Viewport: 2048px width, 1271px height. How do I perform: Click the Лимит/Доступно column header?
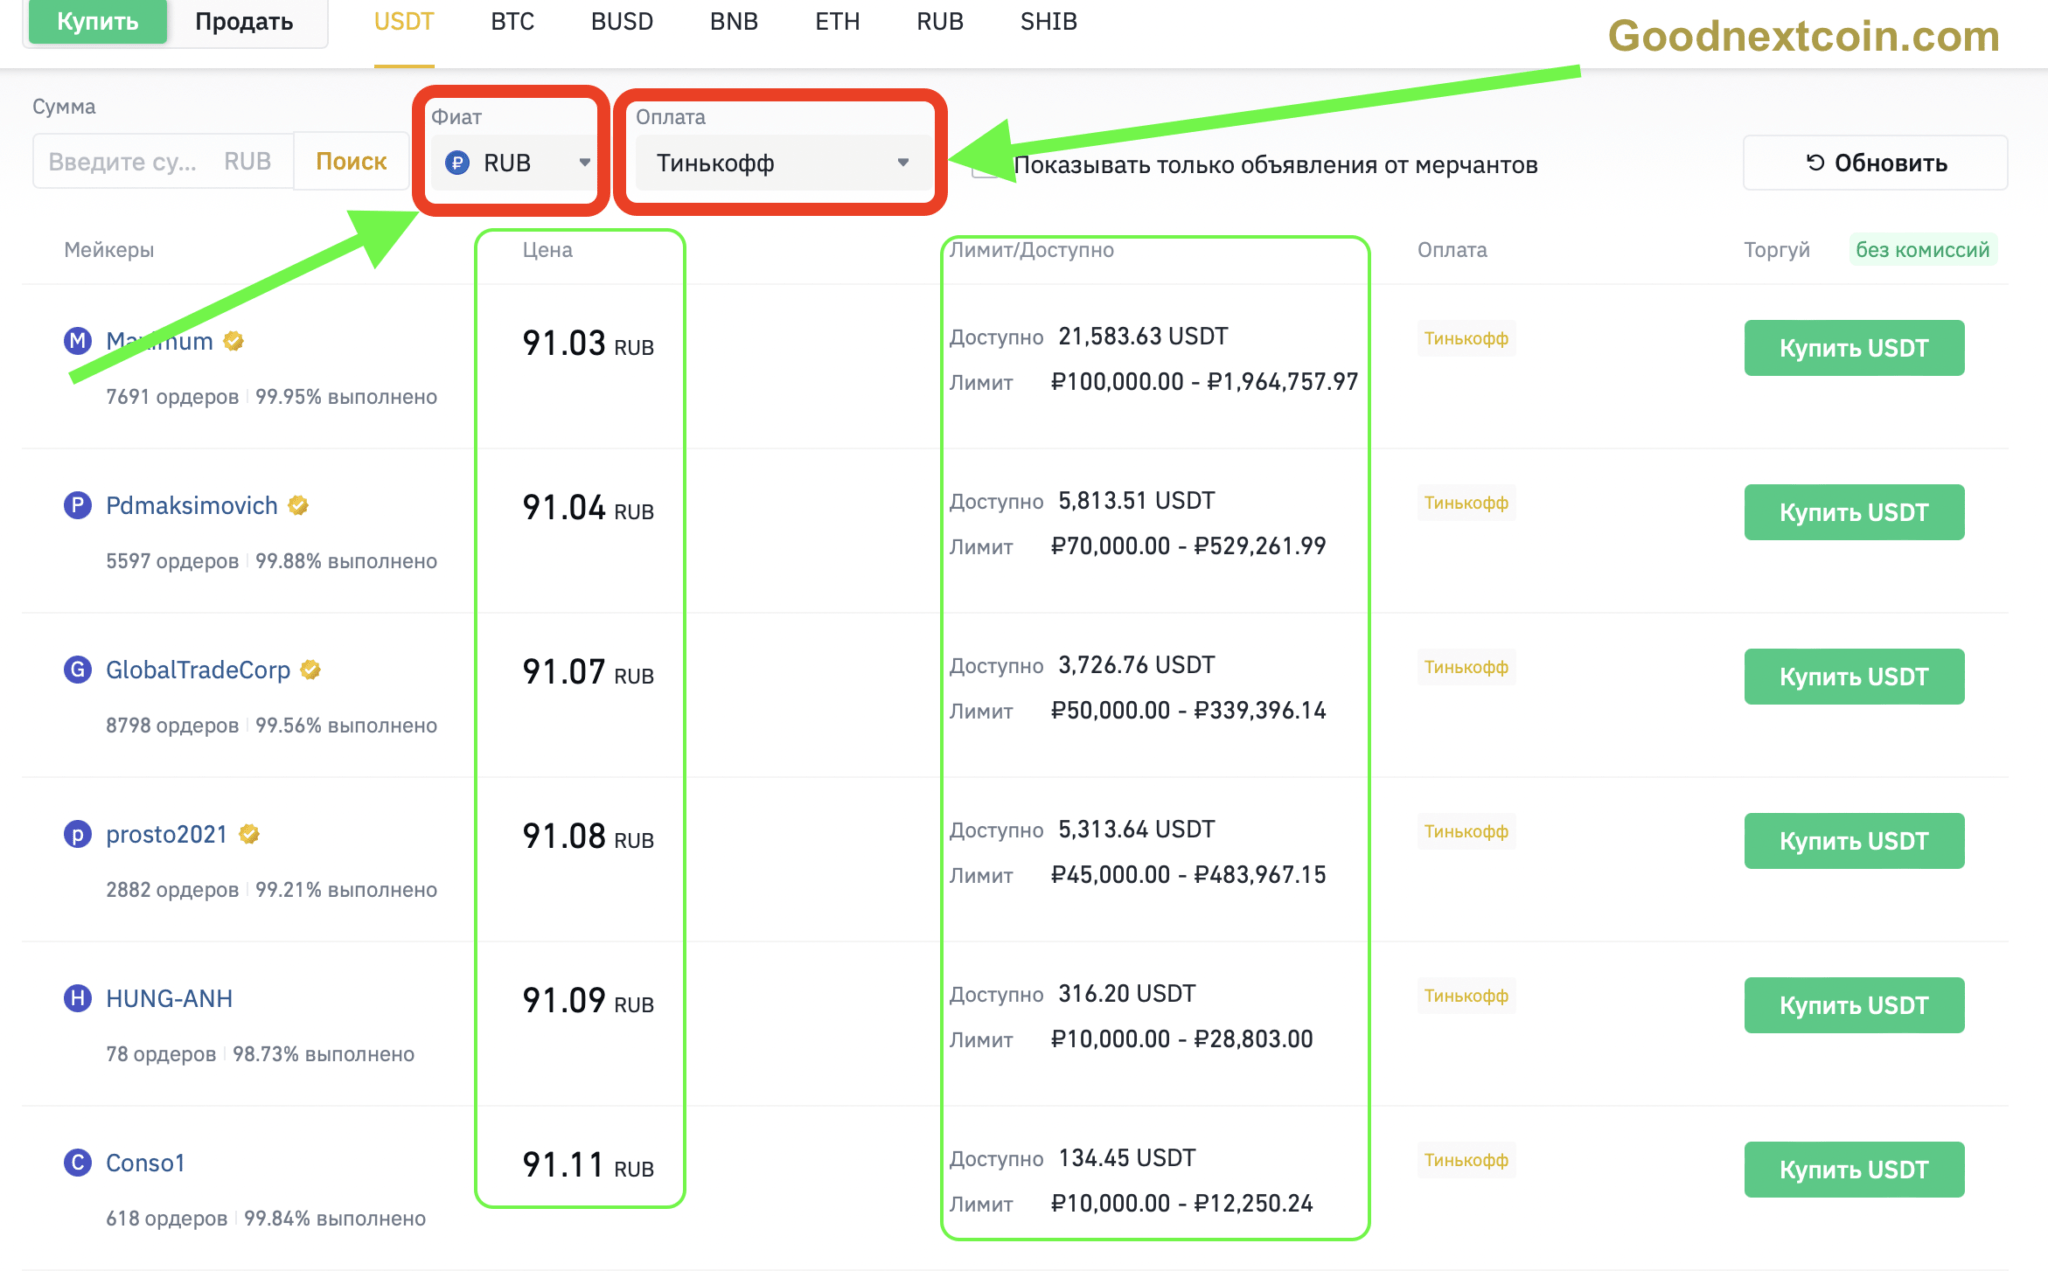[1031, 249]
